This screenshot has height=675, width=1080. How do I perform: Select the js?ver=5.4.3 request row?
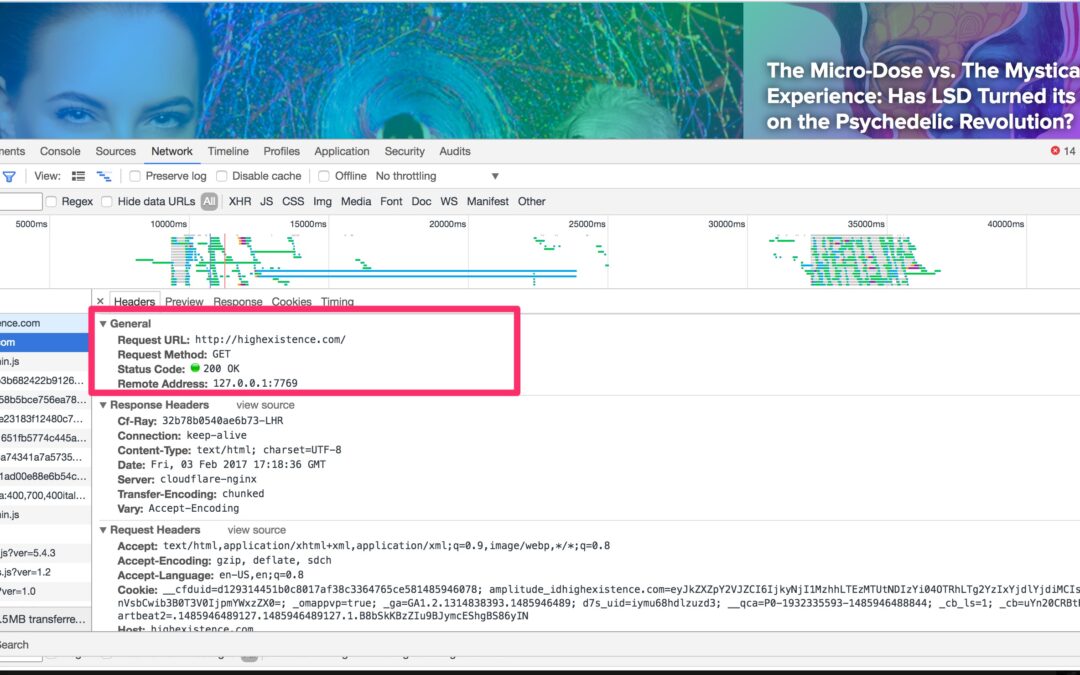pyautogui.click(x=45, y=553)
